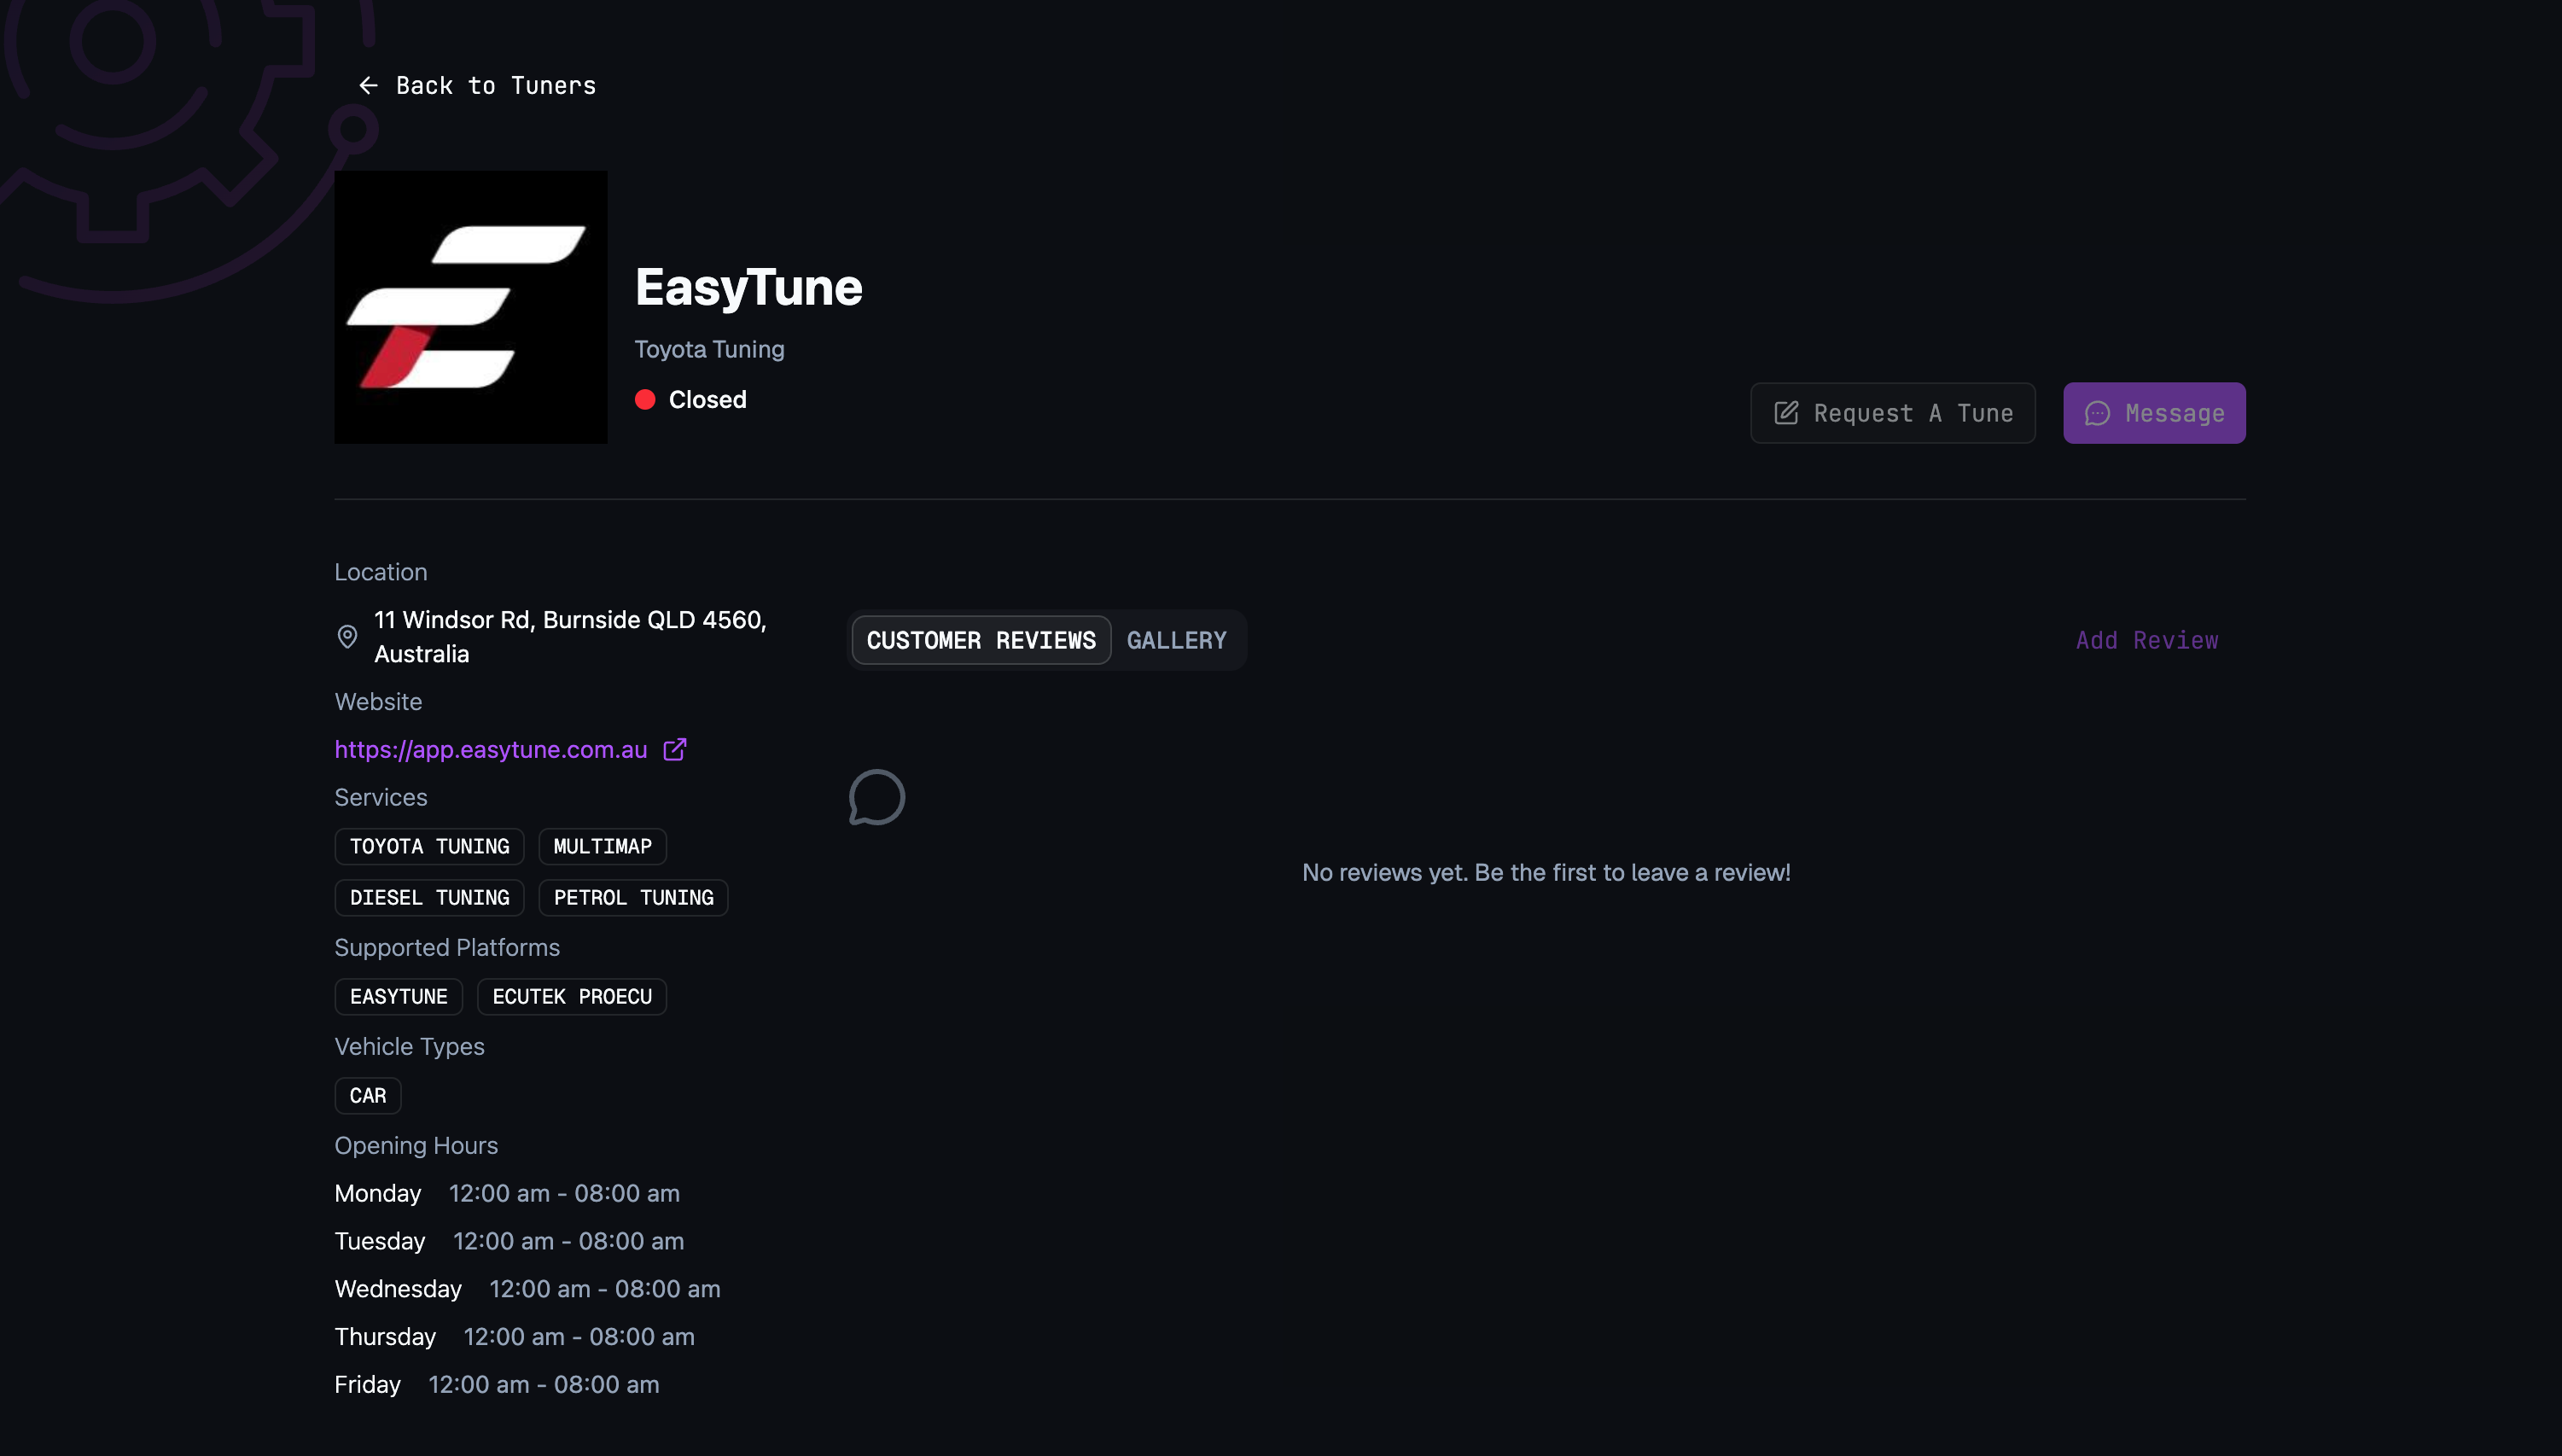Click the red Closed status dot
2562x1456 pixels.
(x=646, y=399)
